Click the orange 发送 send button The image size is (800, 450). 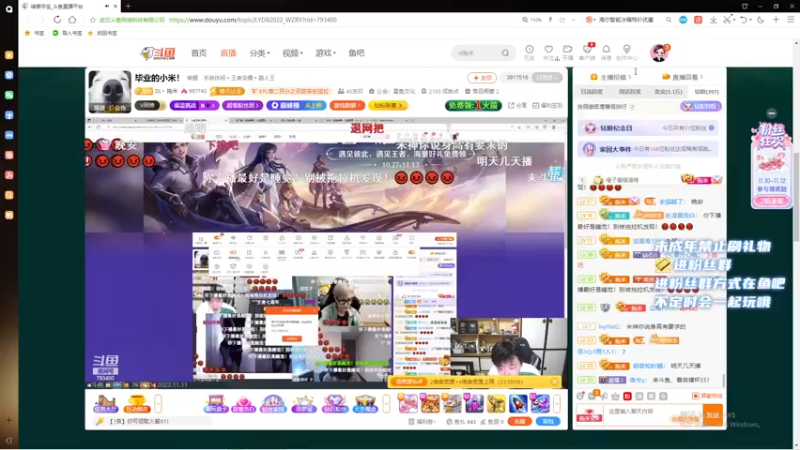click(713, 415)
